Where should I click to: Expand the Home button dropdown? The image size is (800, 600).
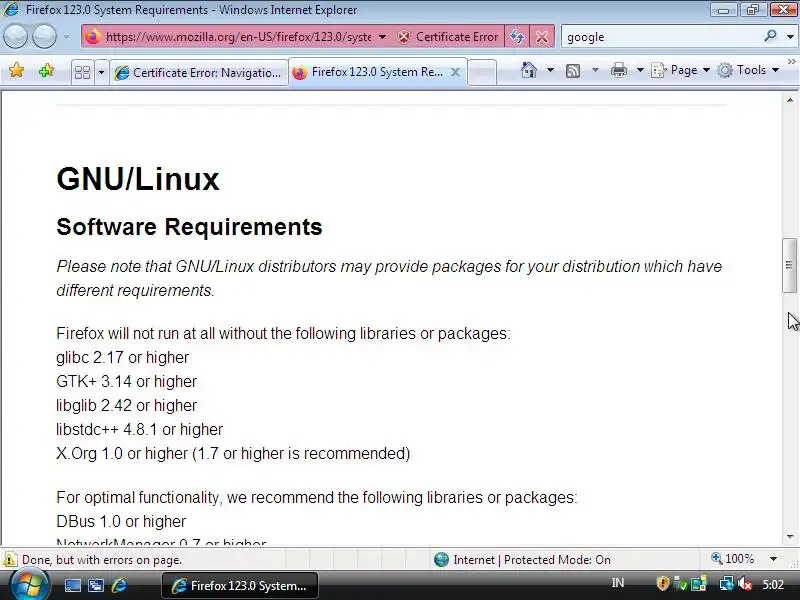pos(550,70)
